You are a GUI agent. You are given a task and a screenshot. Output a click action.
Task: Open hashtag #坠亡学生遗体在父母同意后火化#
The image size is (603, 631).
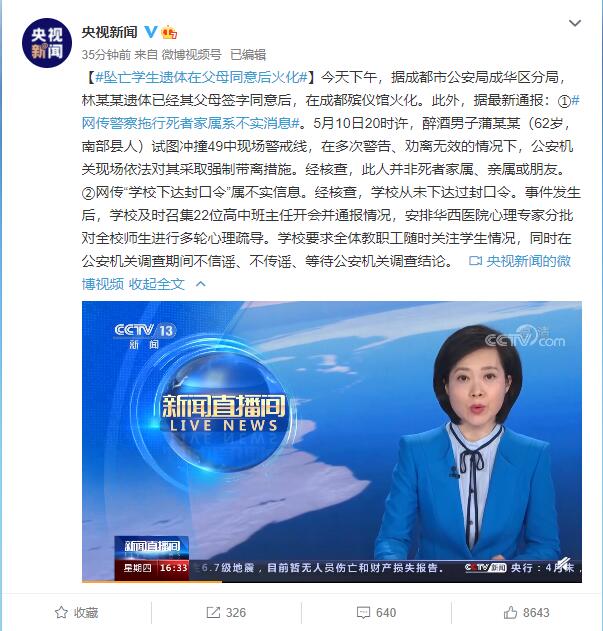pyautogui.click(x=202, y=77)
